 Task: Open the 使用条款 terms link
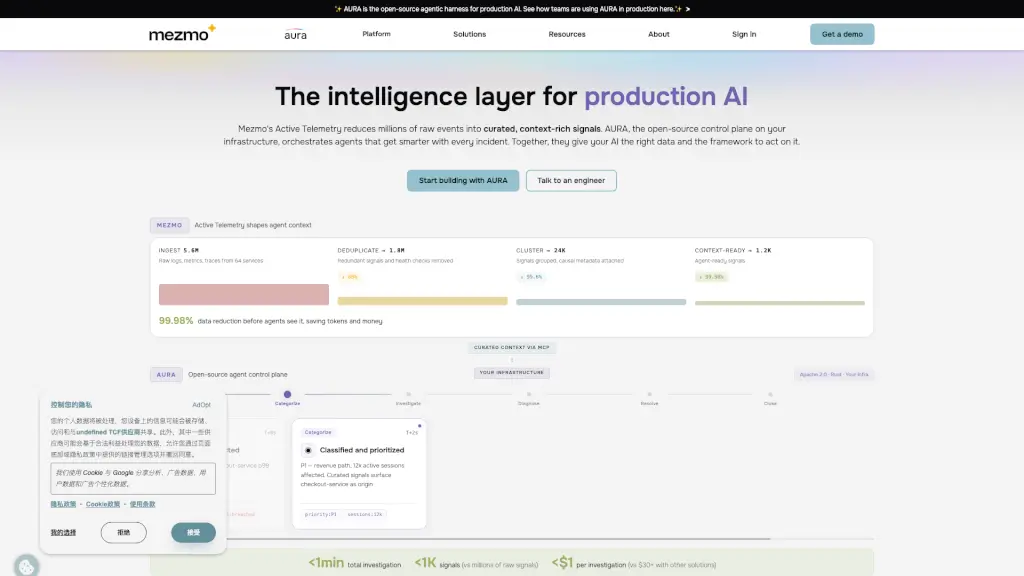click(x=142, y=504)
